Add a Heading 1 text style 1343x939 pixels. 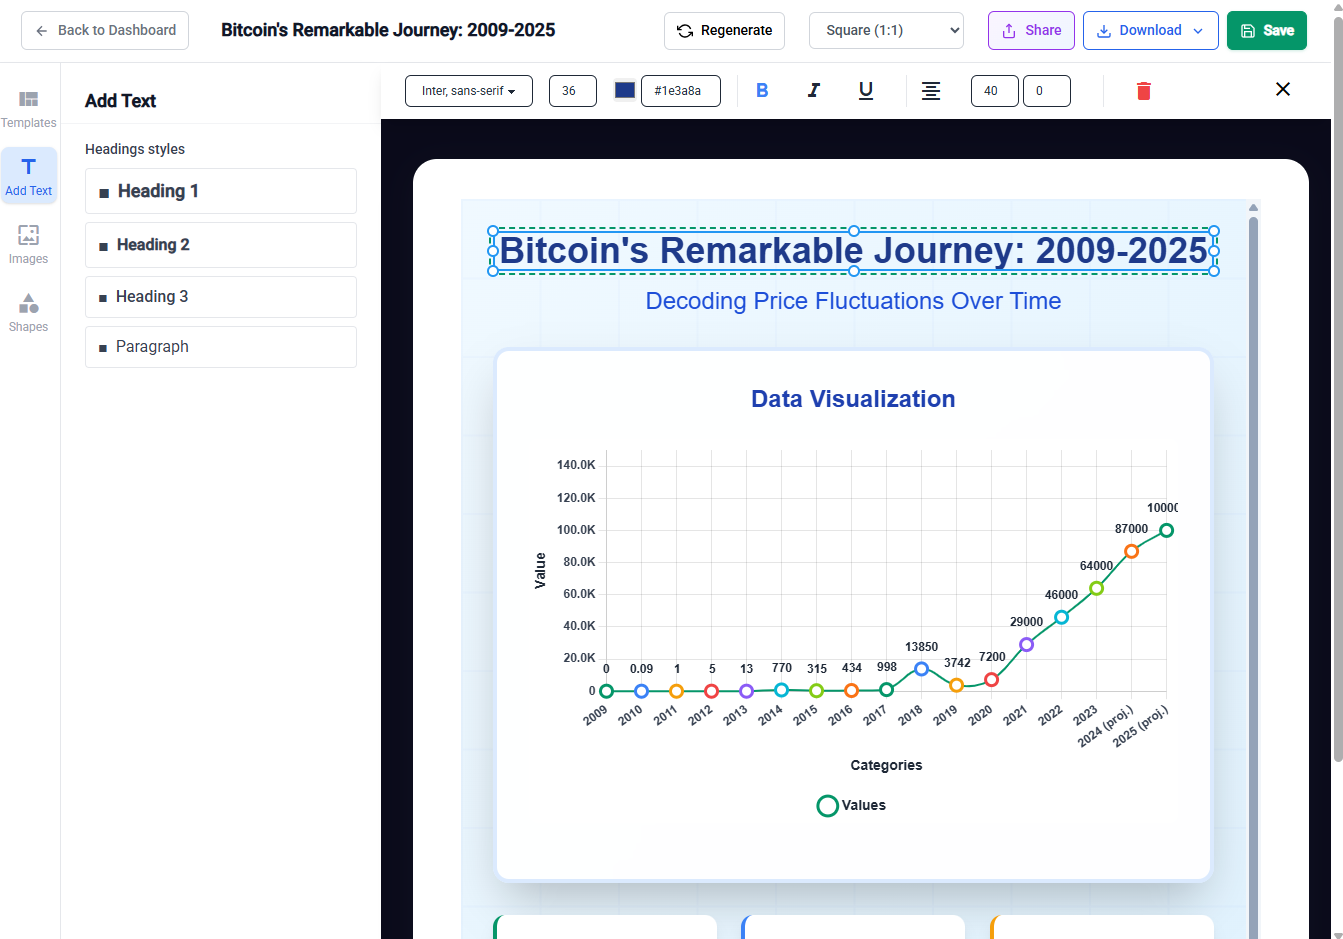221,191
